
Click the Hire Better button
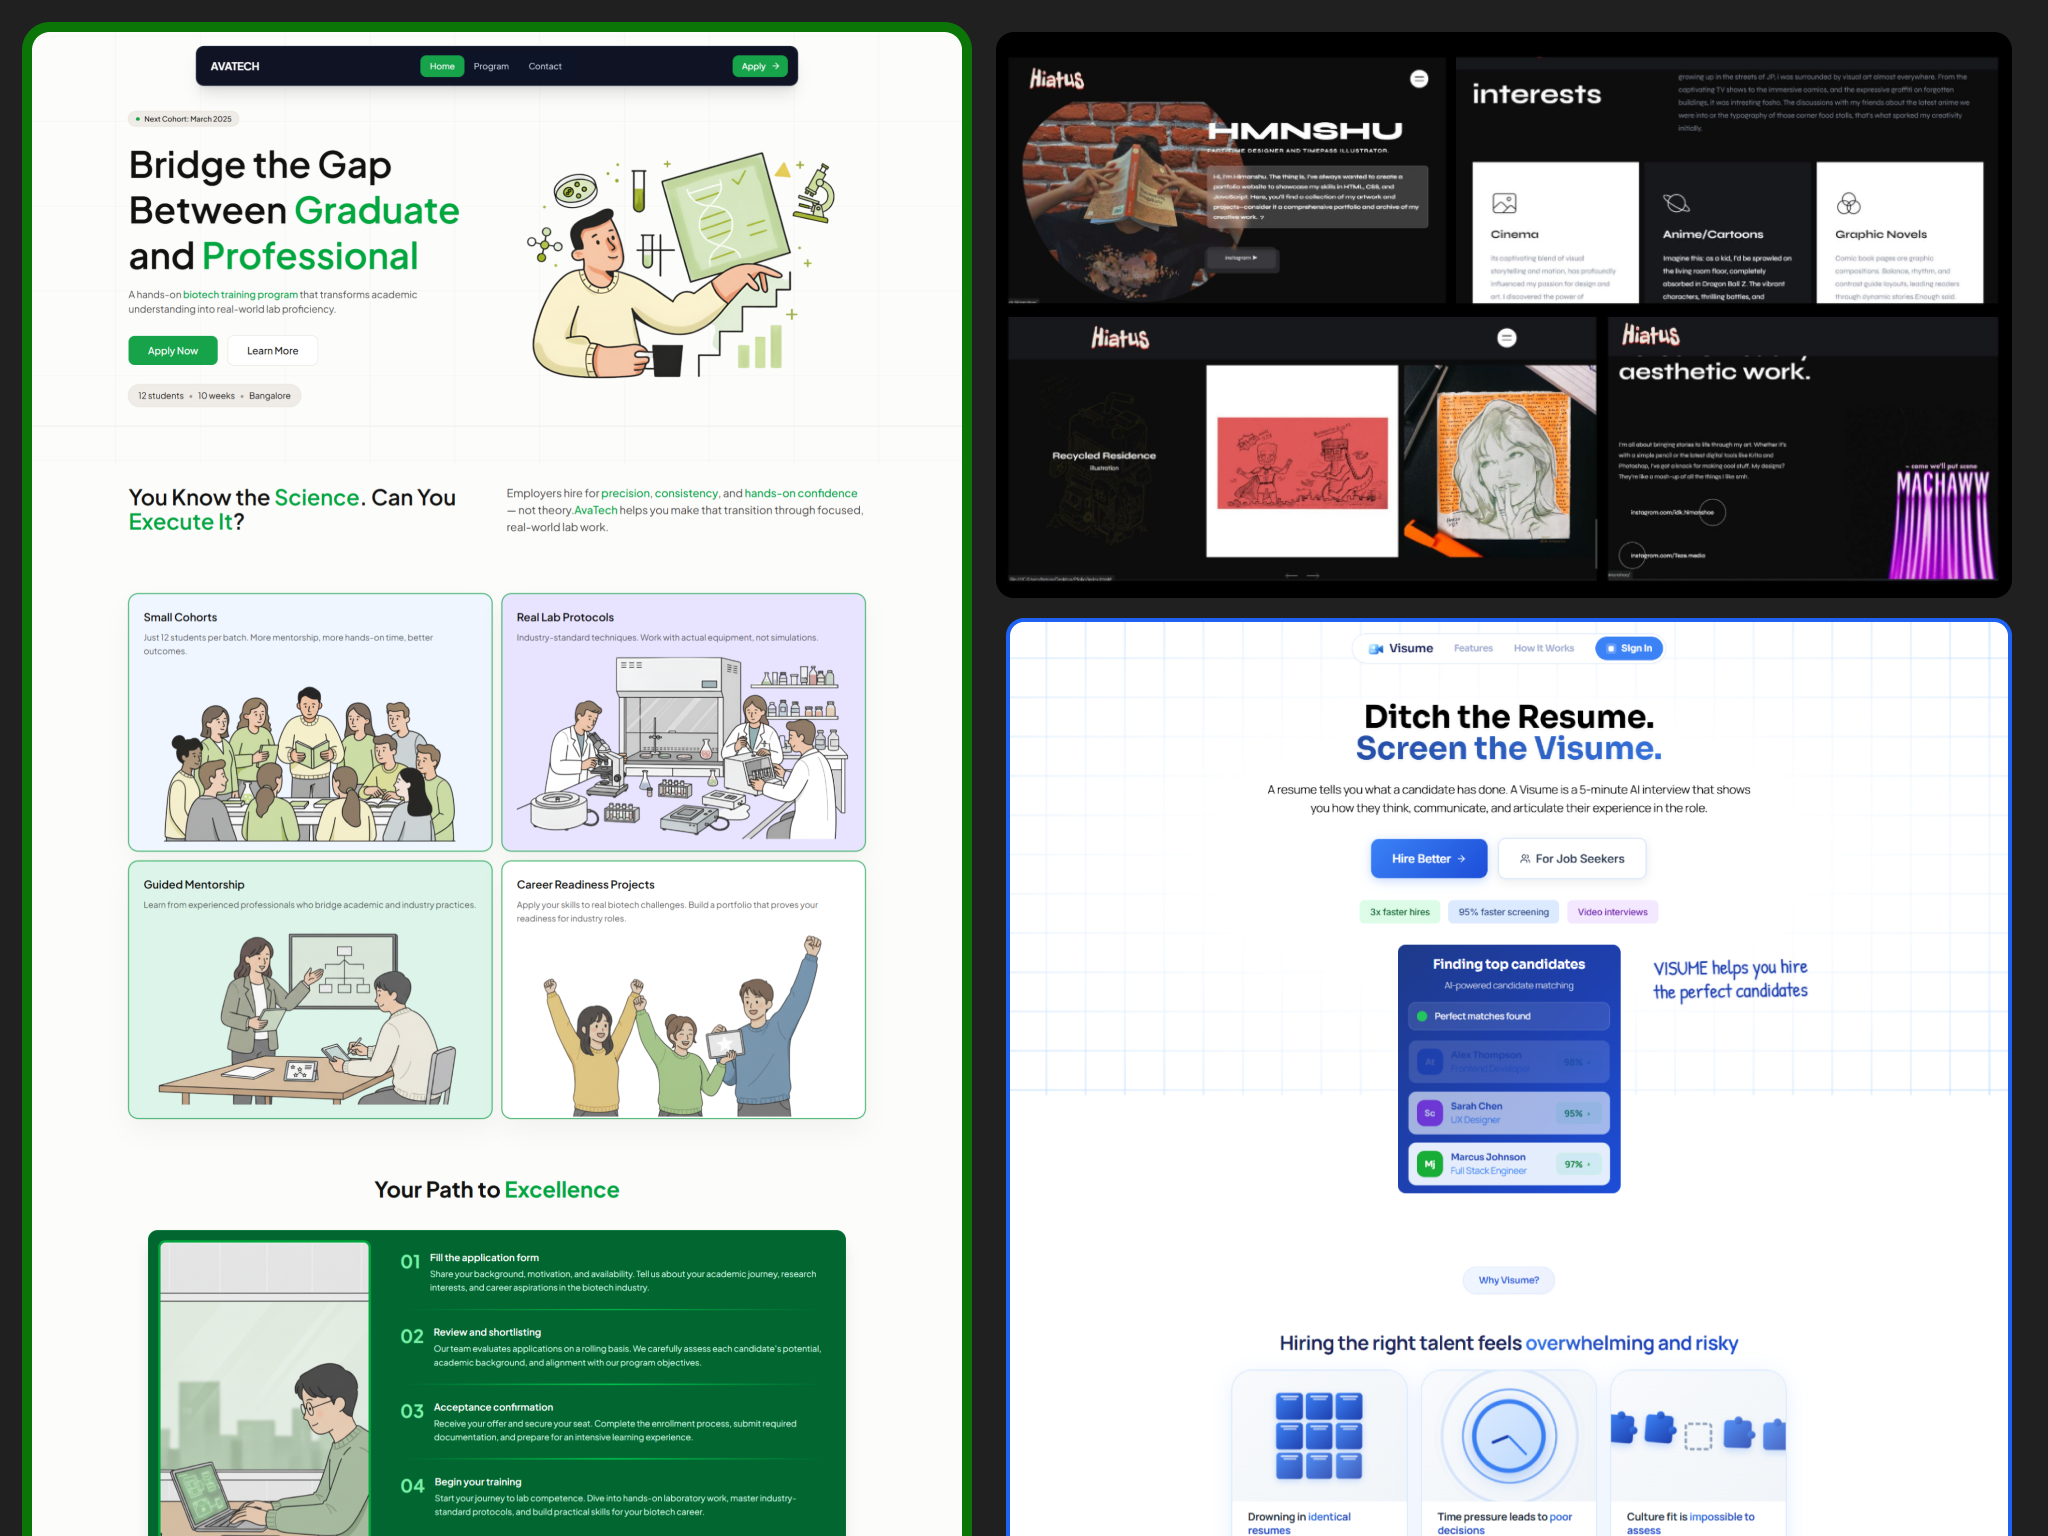[x=1428, y=859]
